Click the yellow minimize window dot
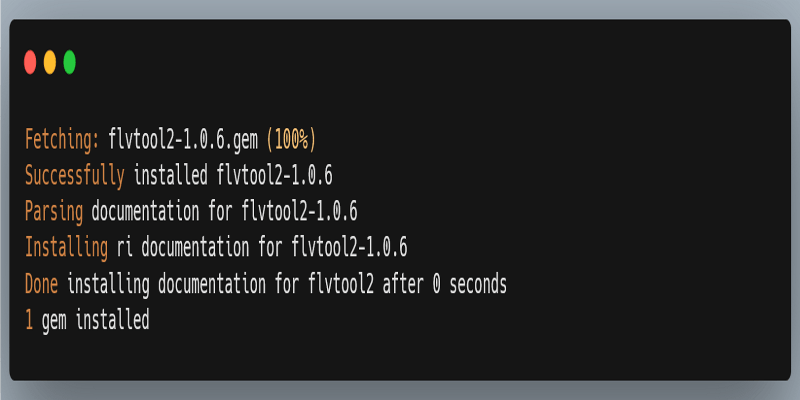The width and height of the screenshot is (800, 400). click(50, 63)
